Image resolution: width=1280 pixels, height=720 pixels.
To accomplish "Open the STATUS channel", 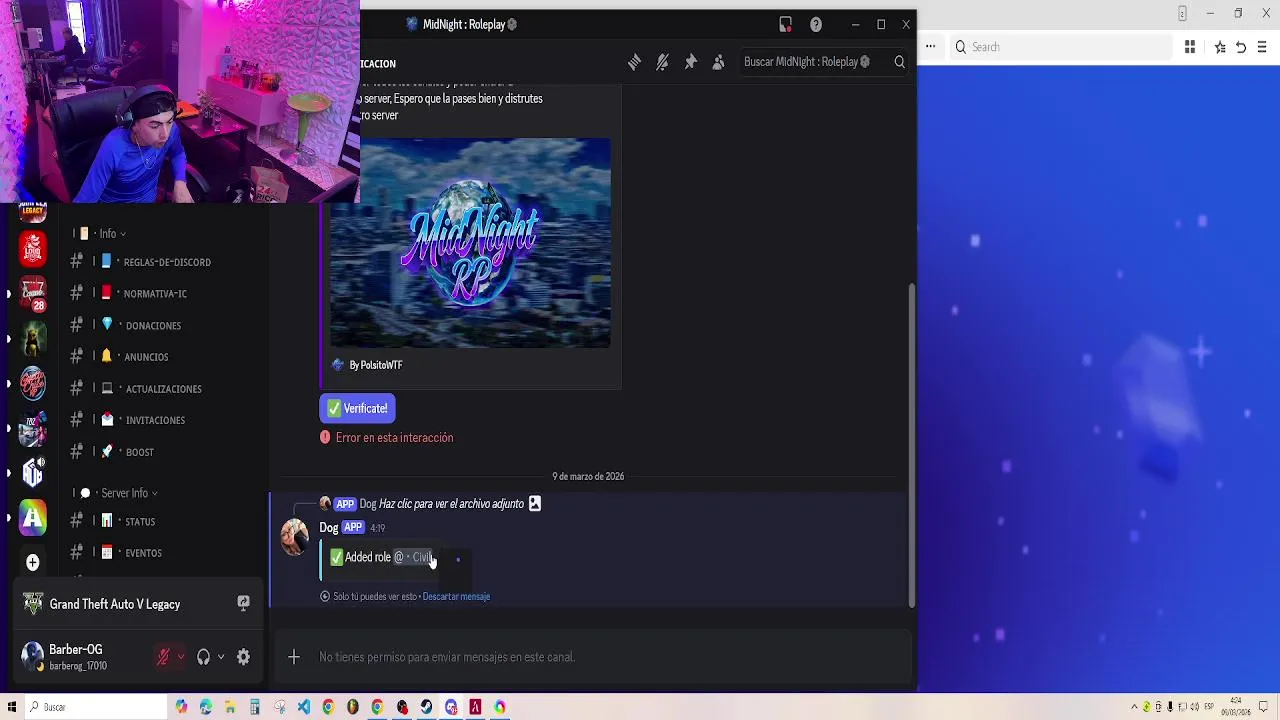I will pos(141,521).
